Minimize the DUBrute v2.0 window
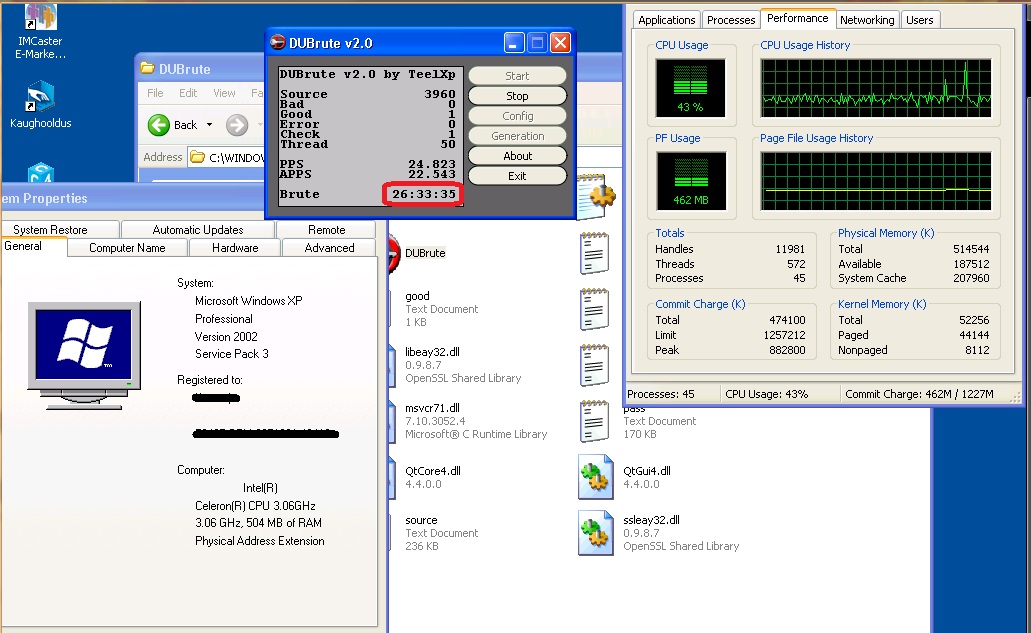 click(514, 43)
